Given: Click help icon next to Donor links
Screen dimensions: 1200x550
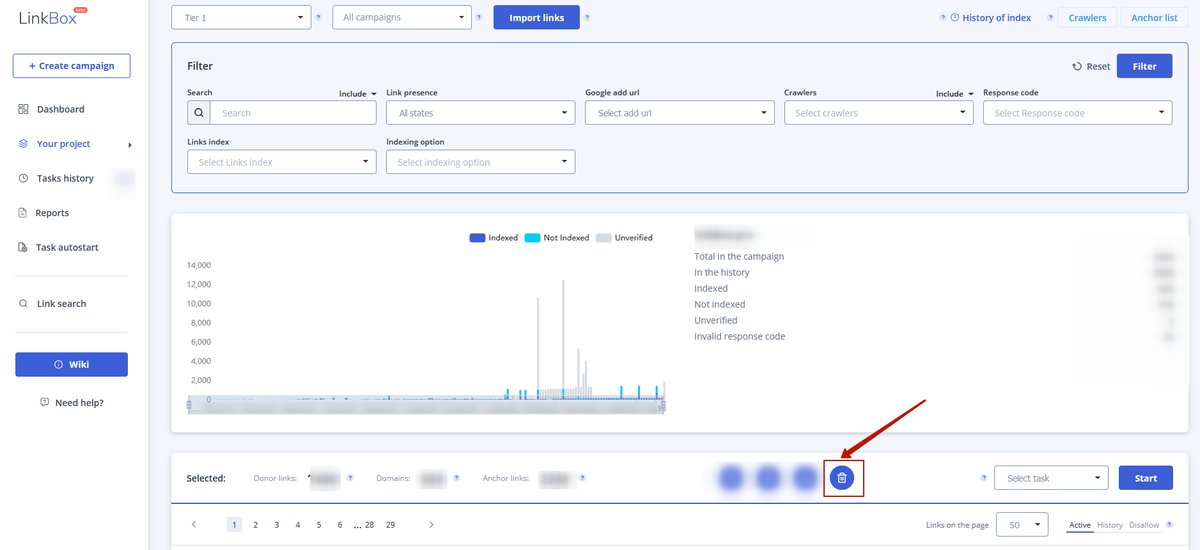Looking at the screenshot, I should (x=350, y=478).
